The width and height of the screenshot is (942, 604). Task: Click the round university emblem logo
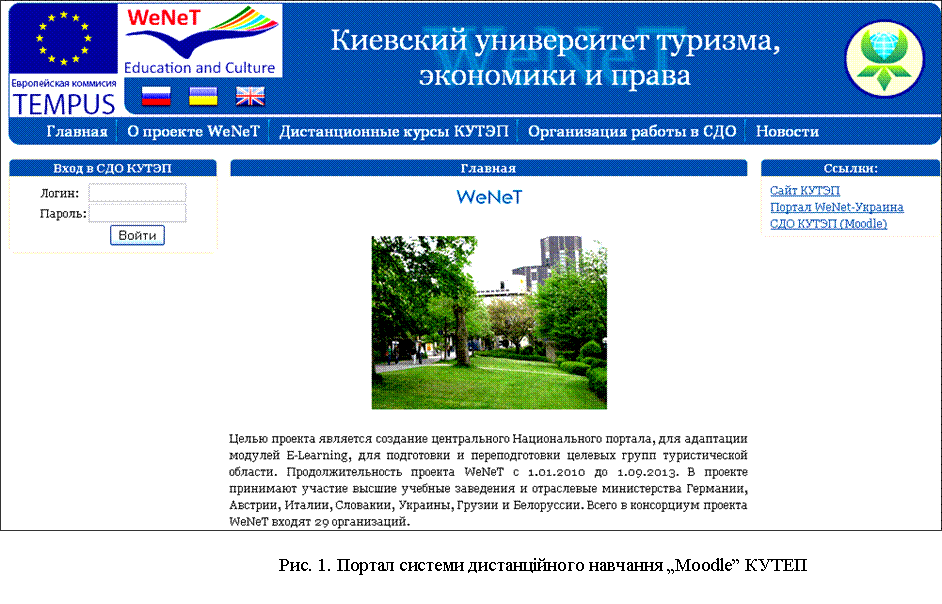884,58
